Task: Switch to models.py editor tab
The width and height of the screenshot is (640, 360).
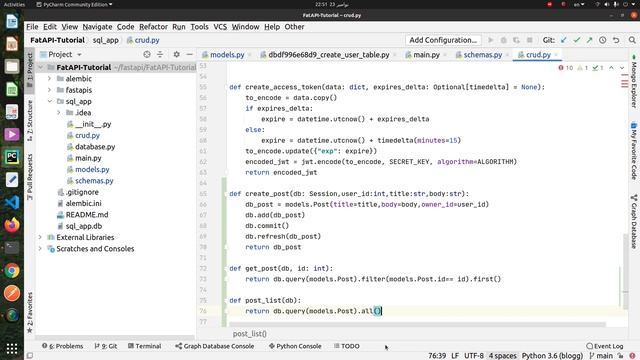Action: (x=227, y=55)
